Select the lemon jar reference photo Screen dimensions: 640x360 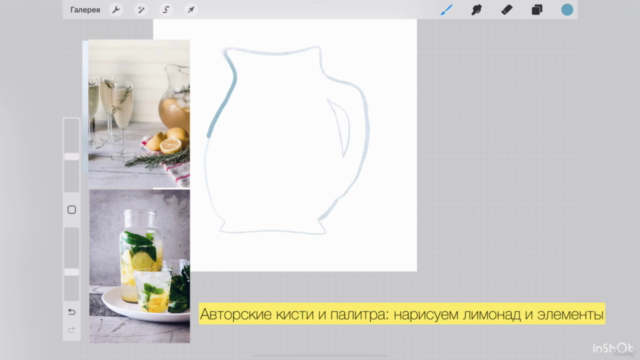pos(139,266)
